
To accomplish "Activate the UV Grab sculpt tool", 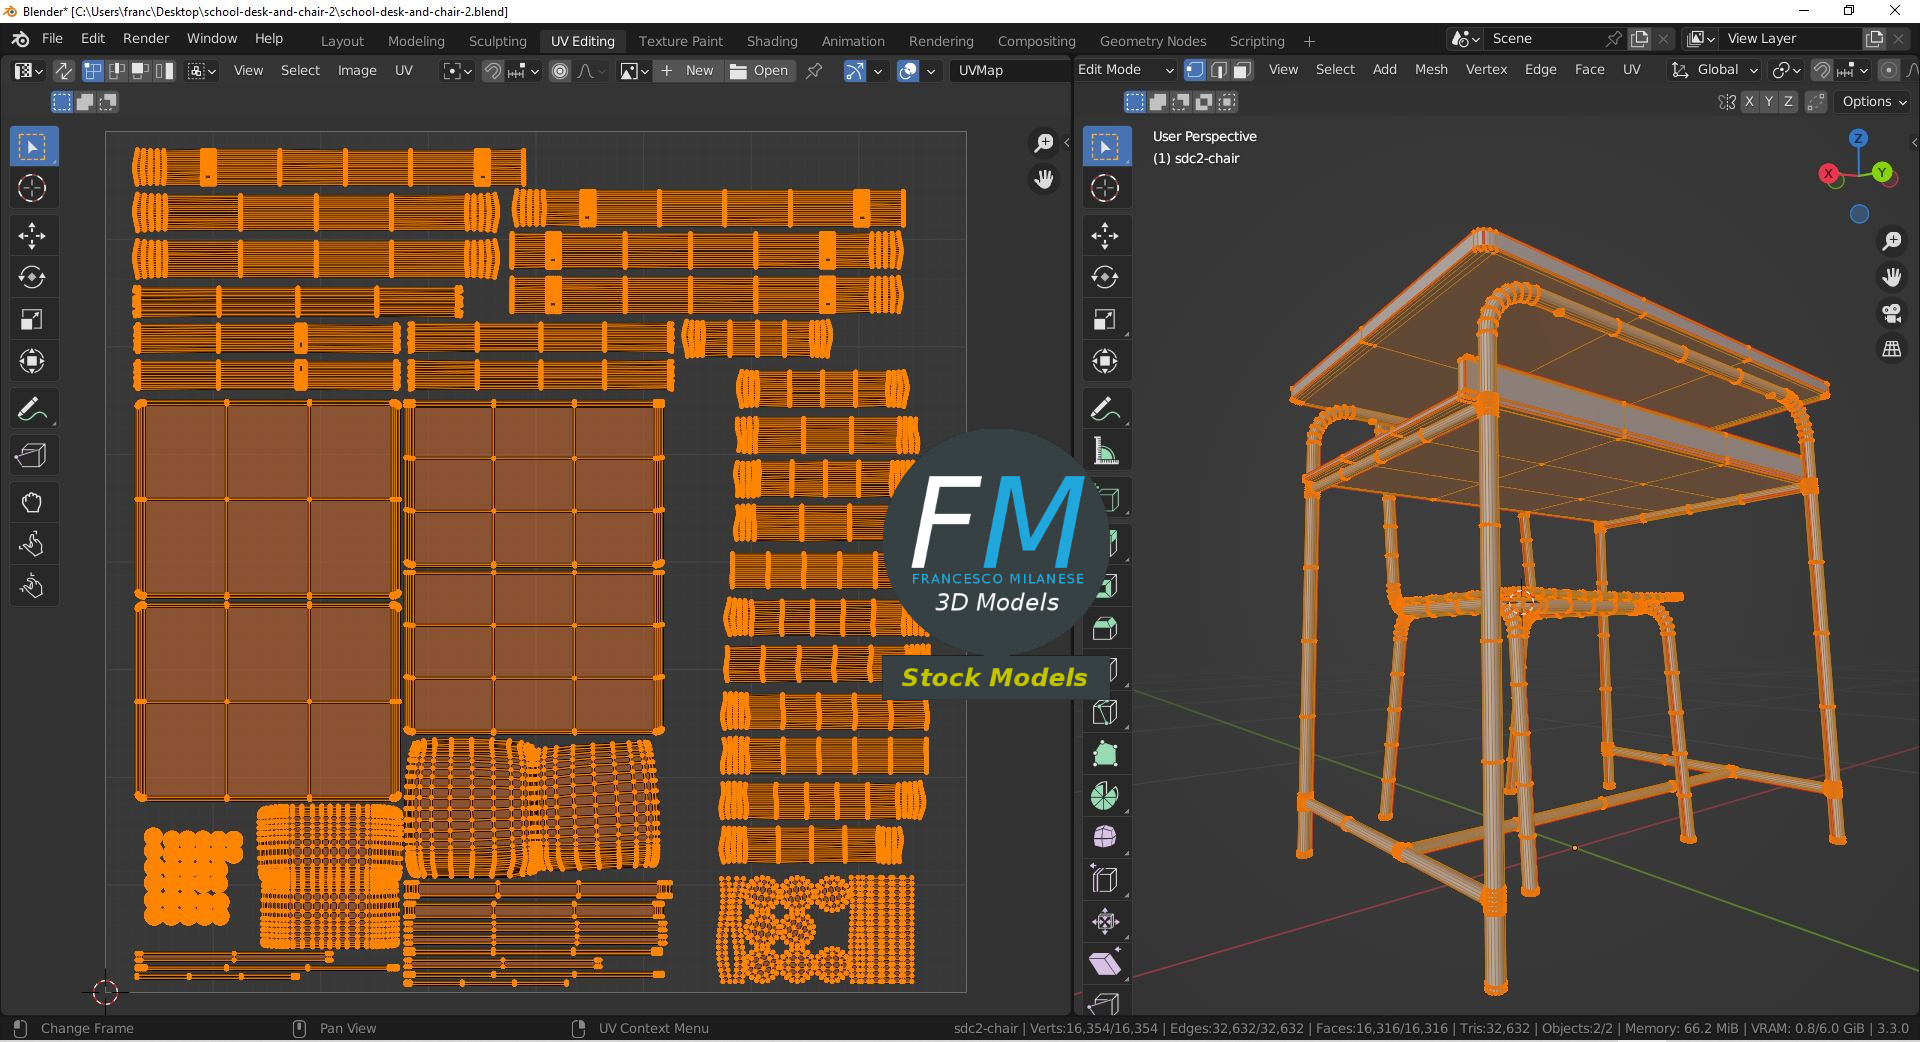I will coord(32,503).
